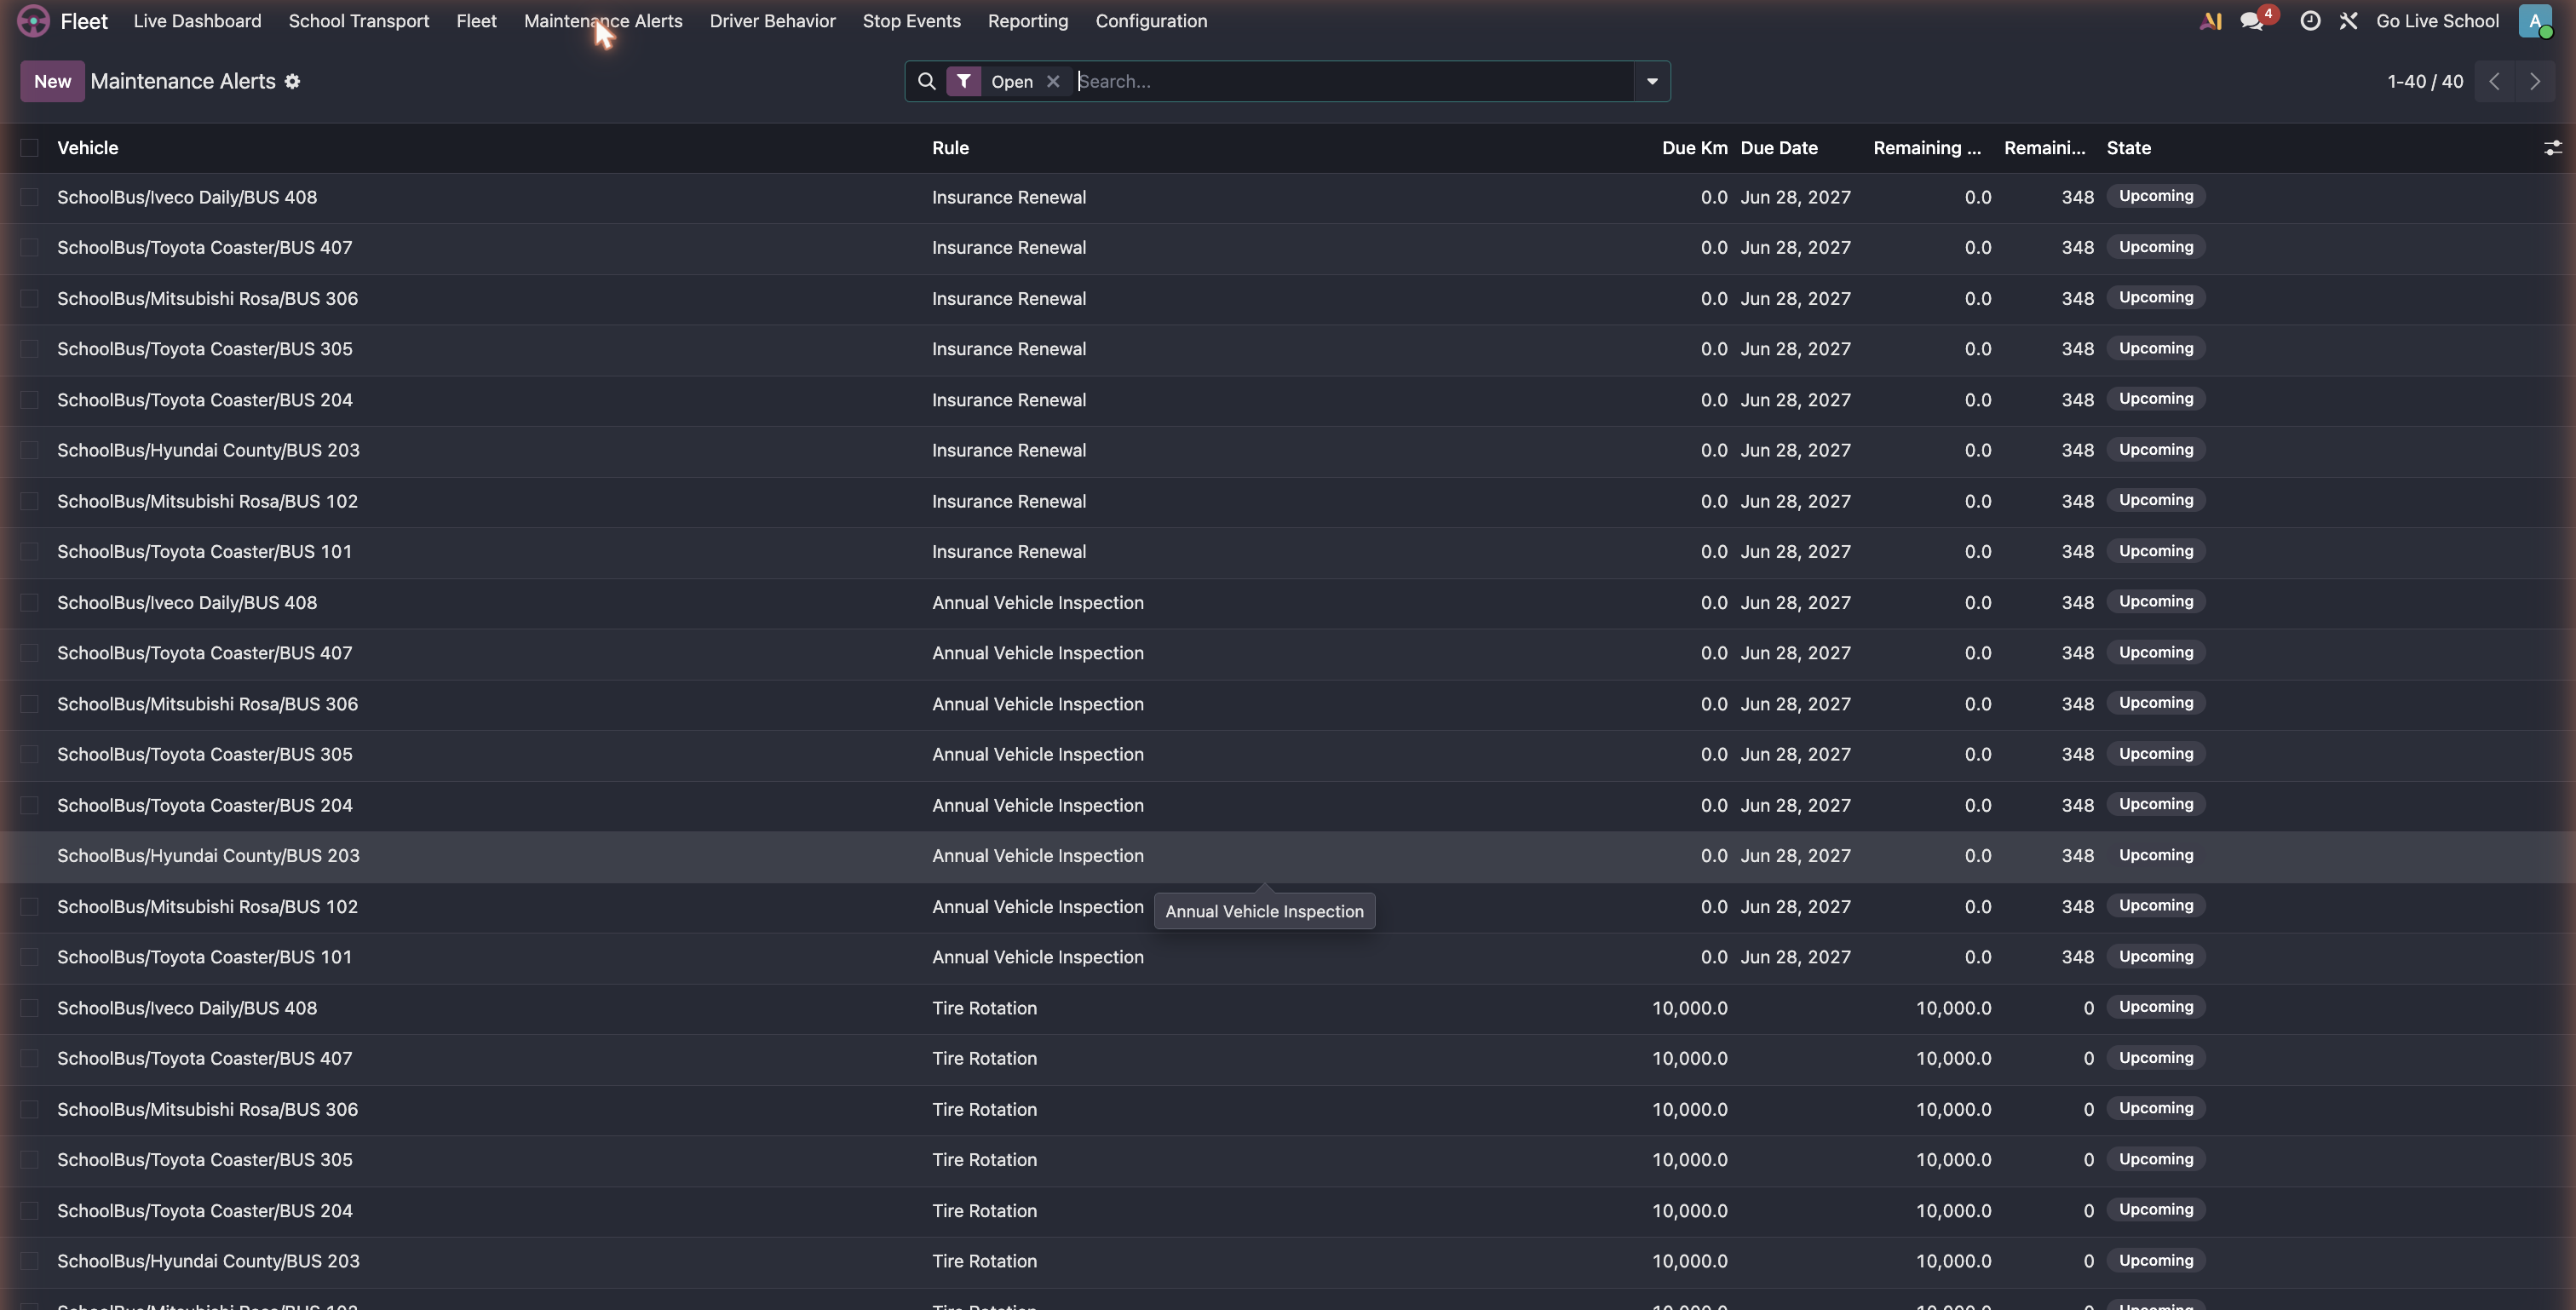
Task: Click the 10,000.0 Due Km for BUS 306
Action: (x=1689, y=1109)
